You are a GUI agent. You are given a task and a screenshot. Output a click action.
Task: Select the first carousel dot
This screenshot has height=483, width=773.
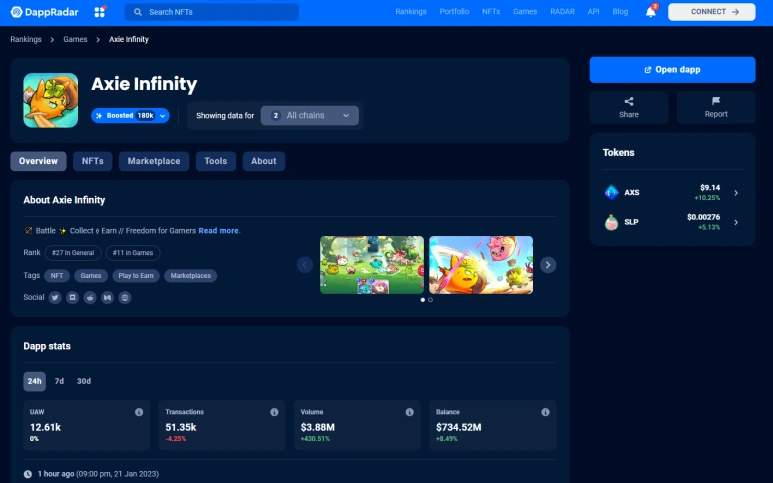tap(422, 300)
